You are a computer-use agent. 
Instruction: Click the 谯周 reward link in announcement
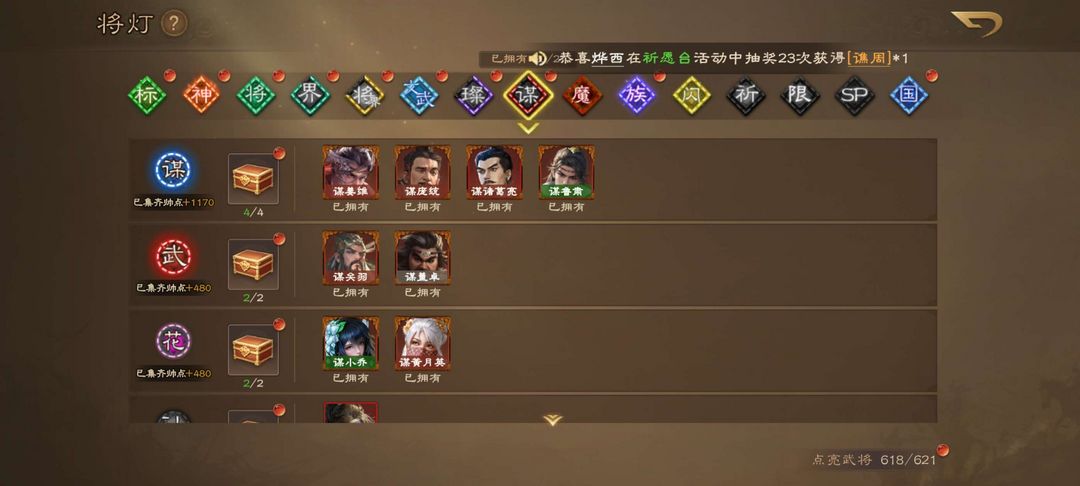point(869,59)
